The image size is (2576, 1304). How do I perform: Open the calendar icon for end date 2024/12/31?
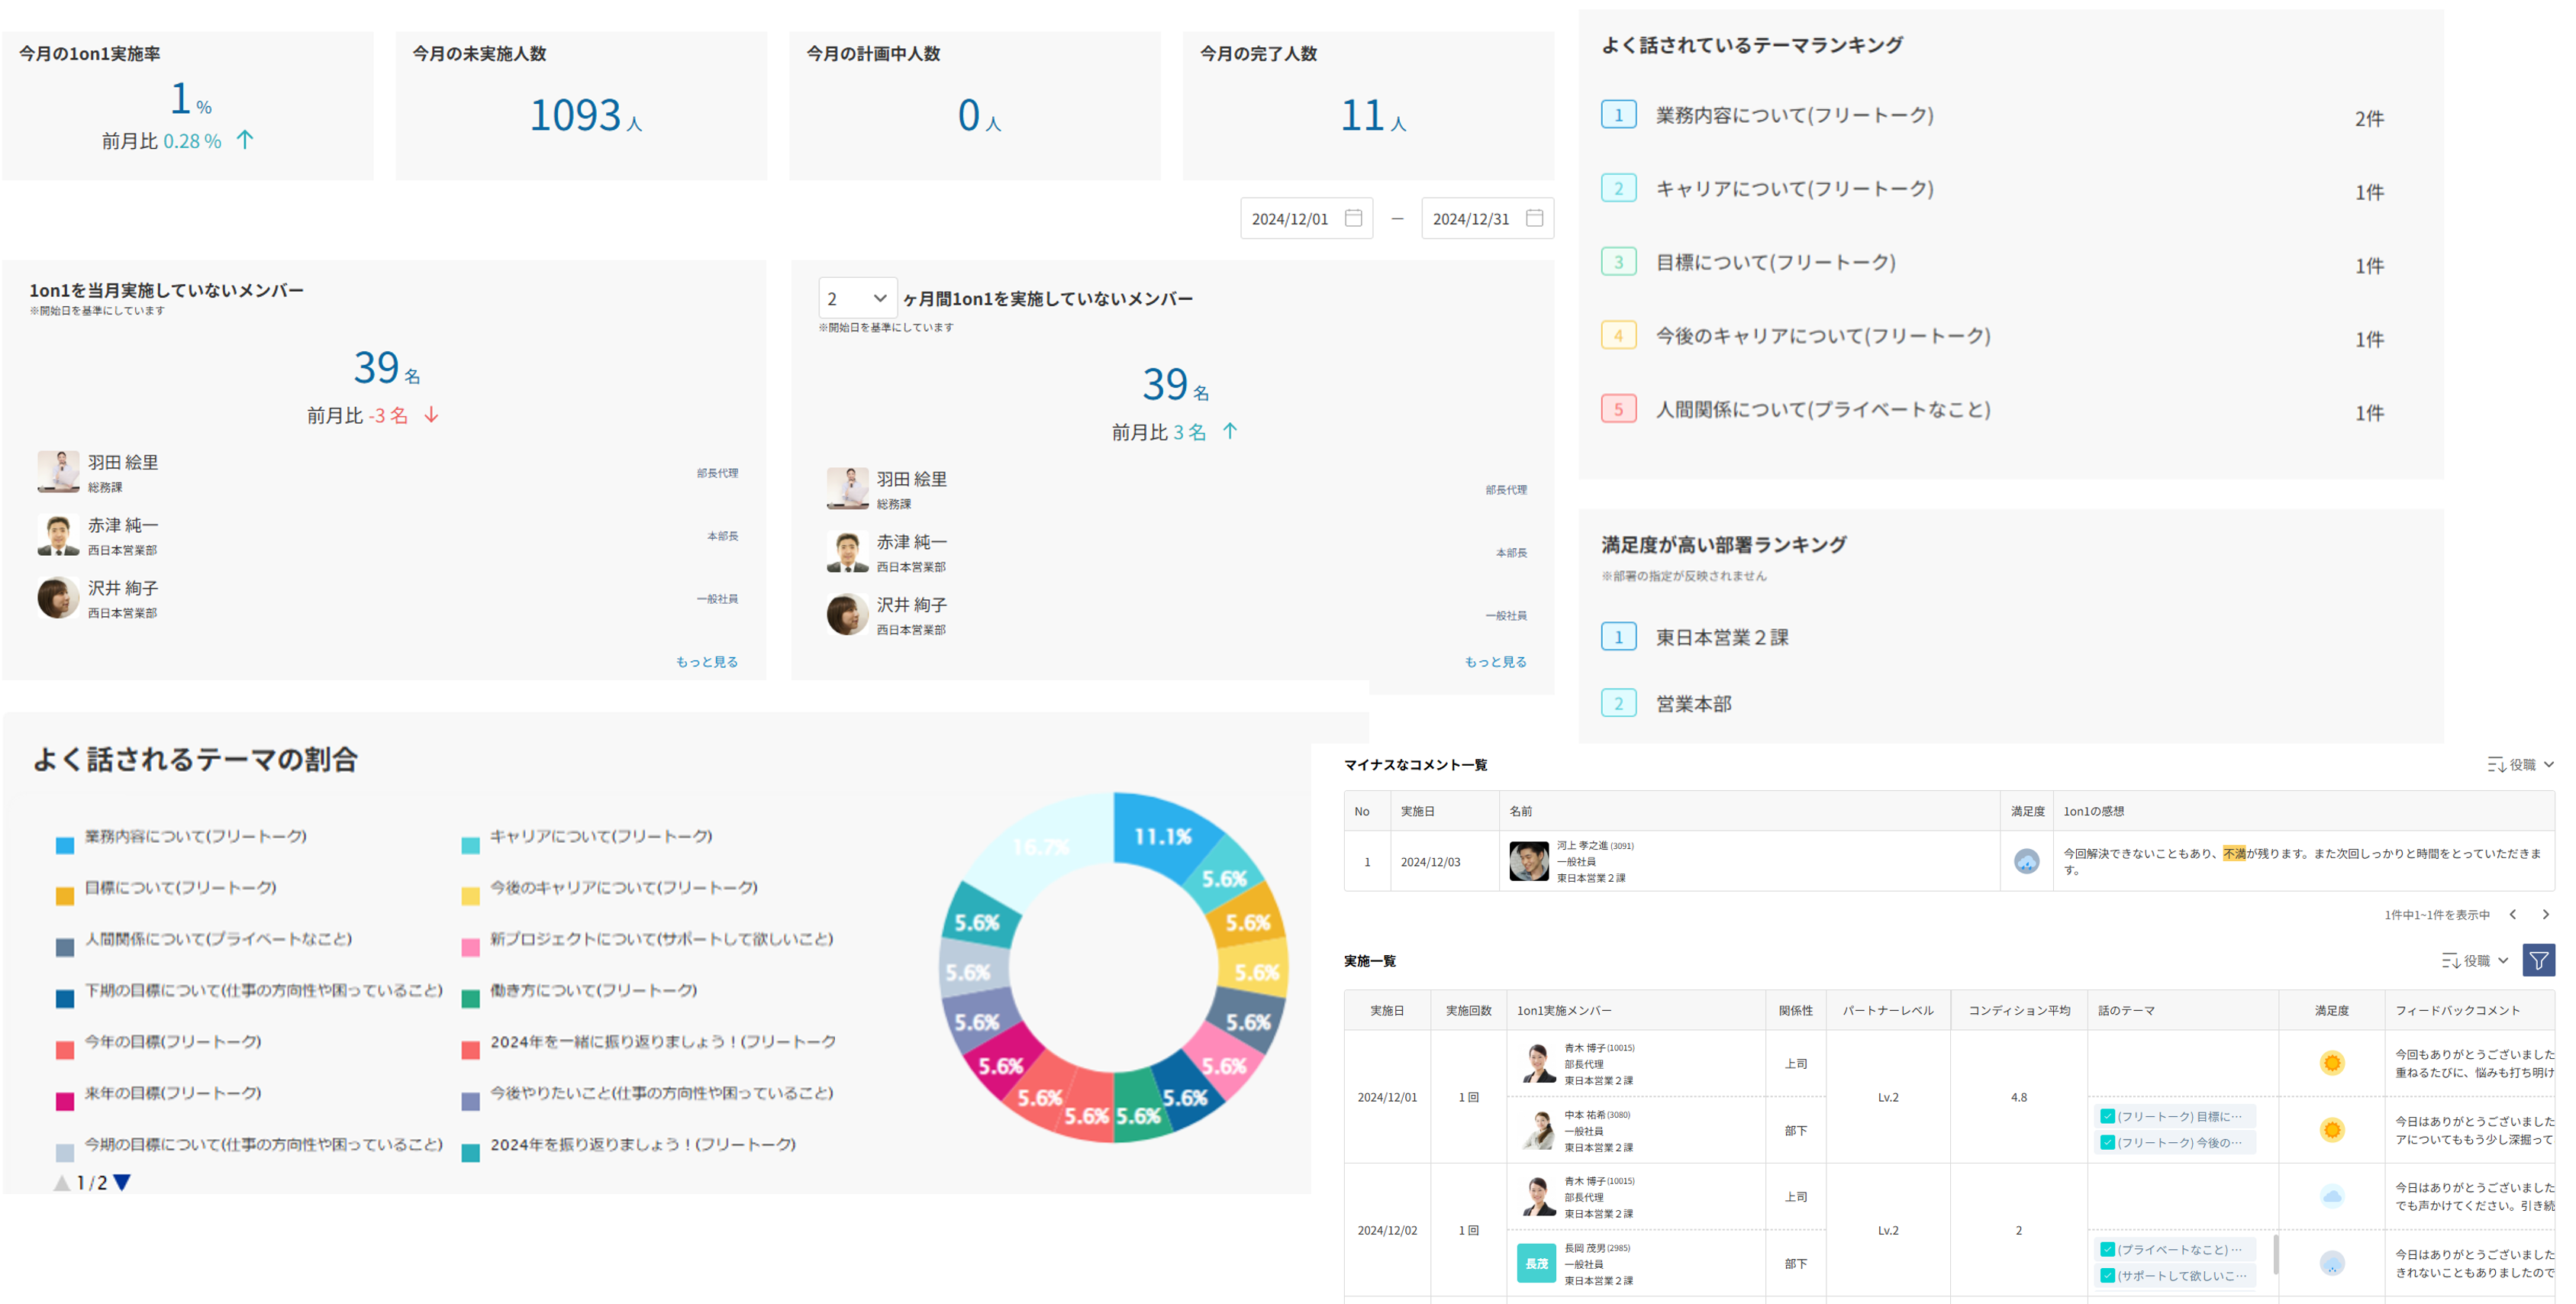coord(1535,218)
